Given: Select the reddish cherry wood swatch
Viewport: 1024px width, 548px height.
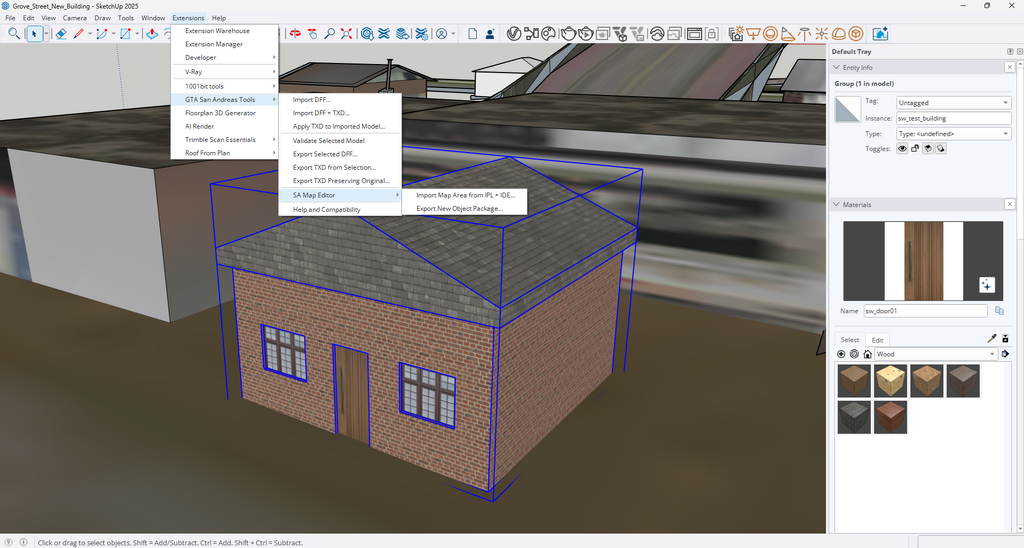Looking at the screenshot, I should pos(890,417).
